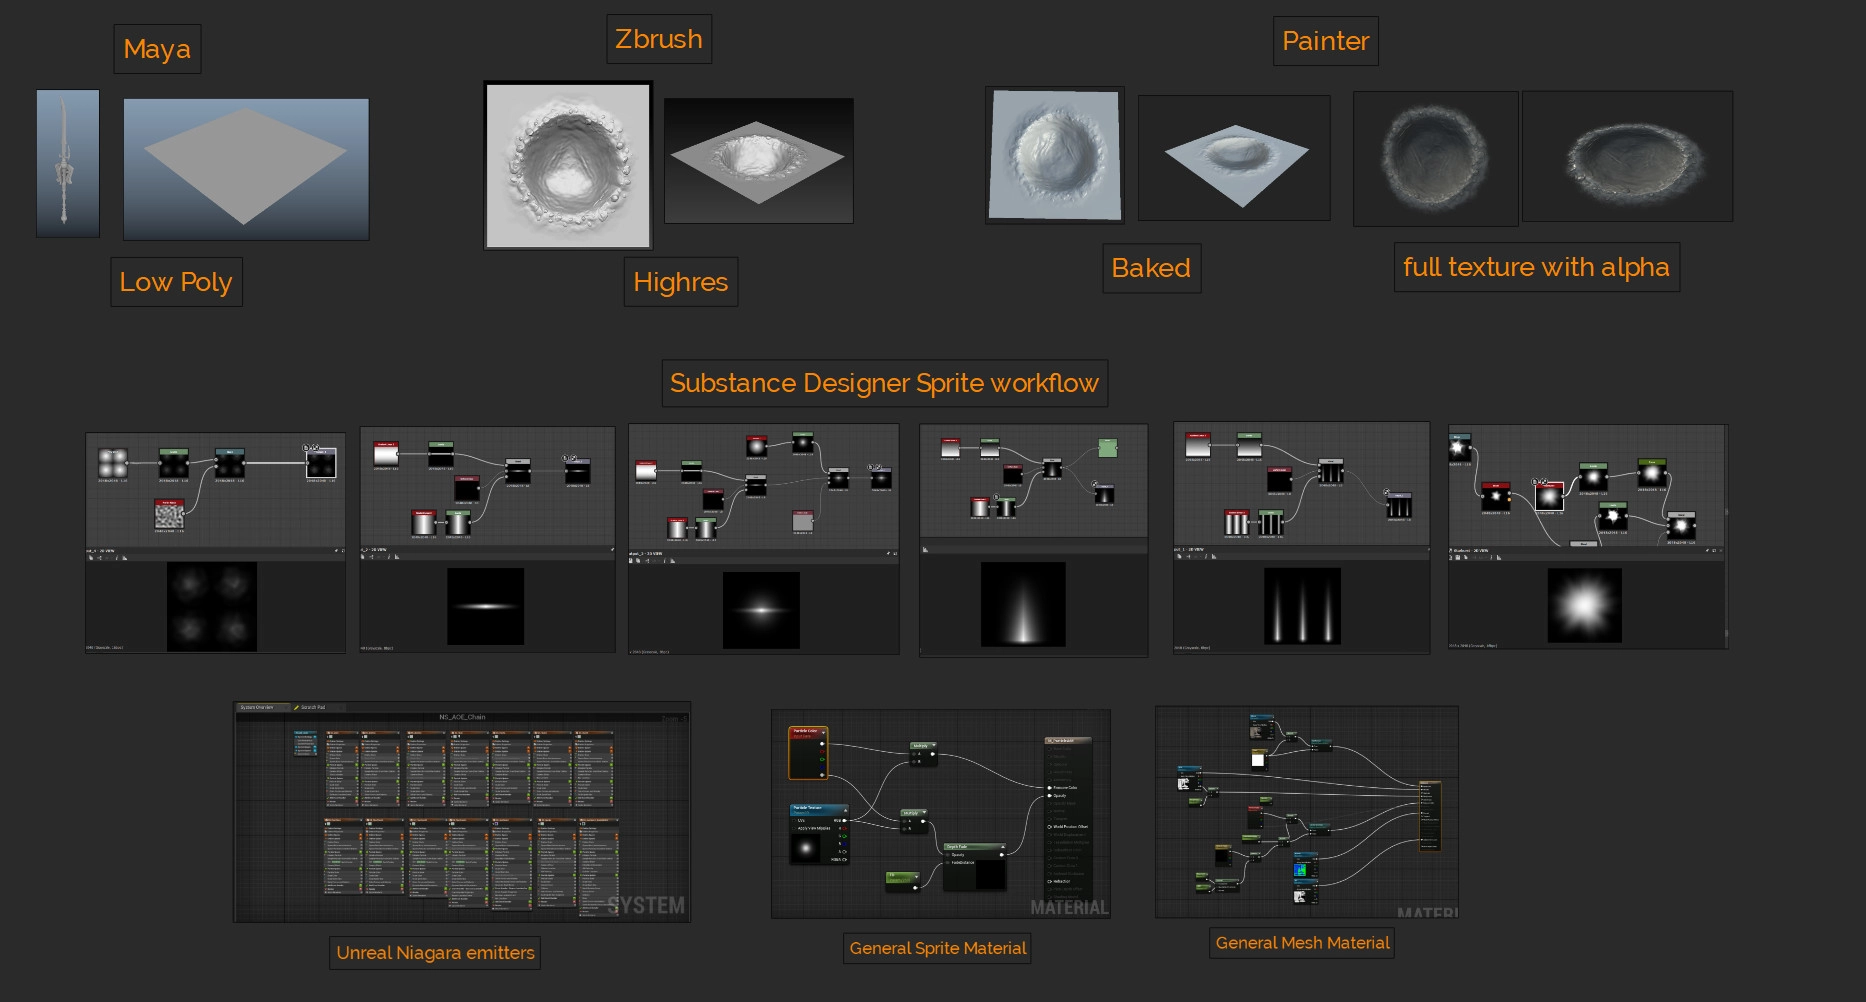Click the vertical beam sprite preview

1022,604
